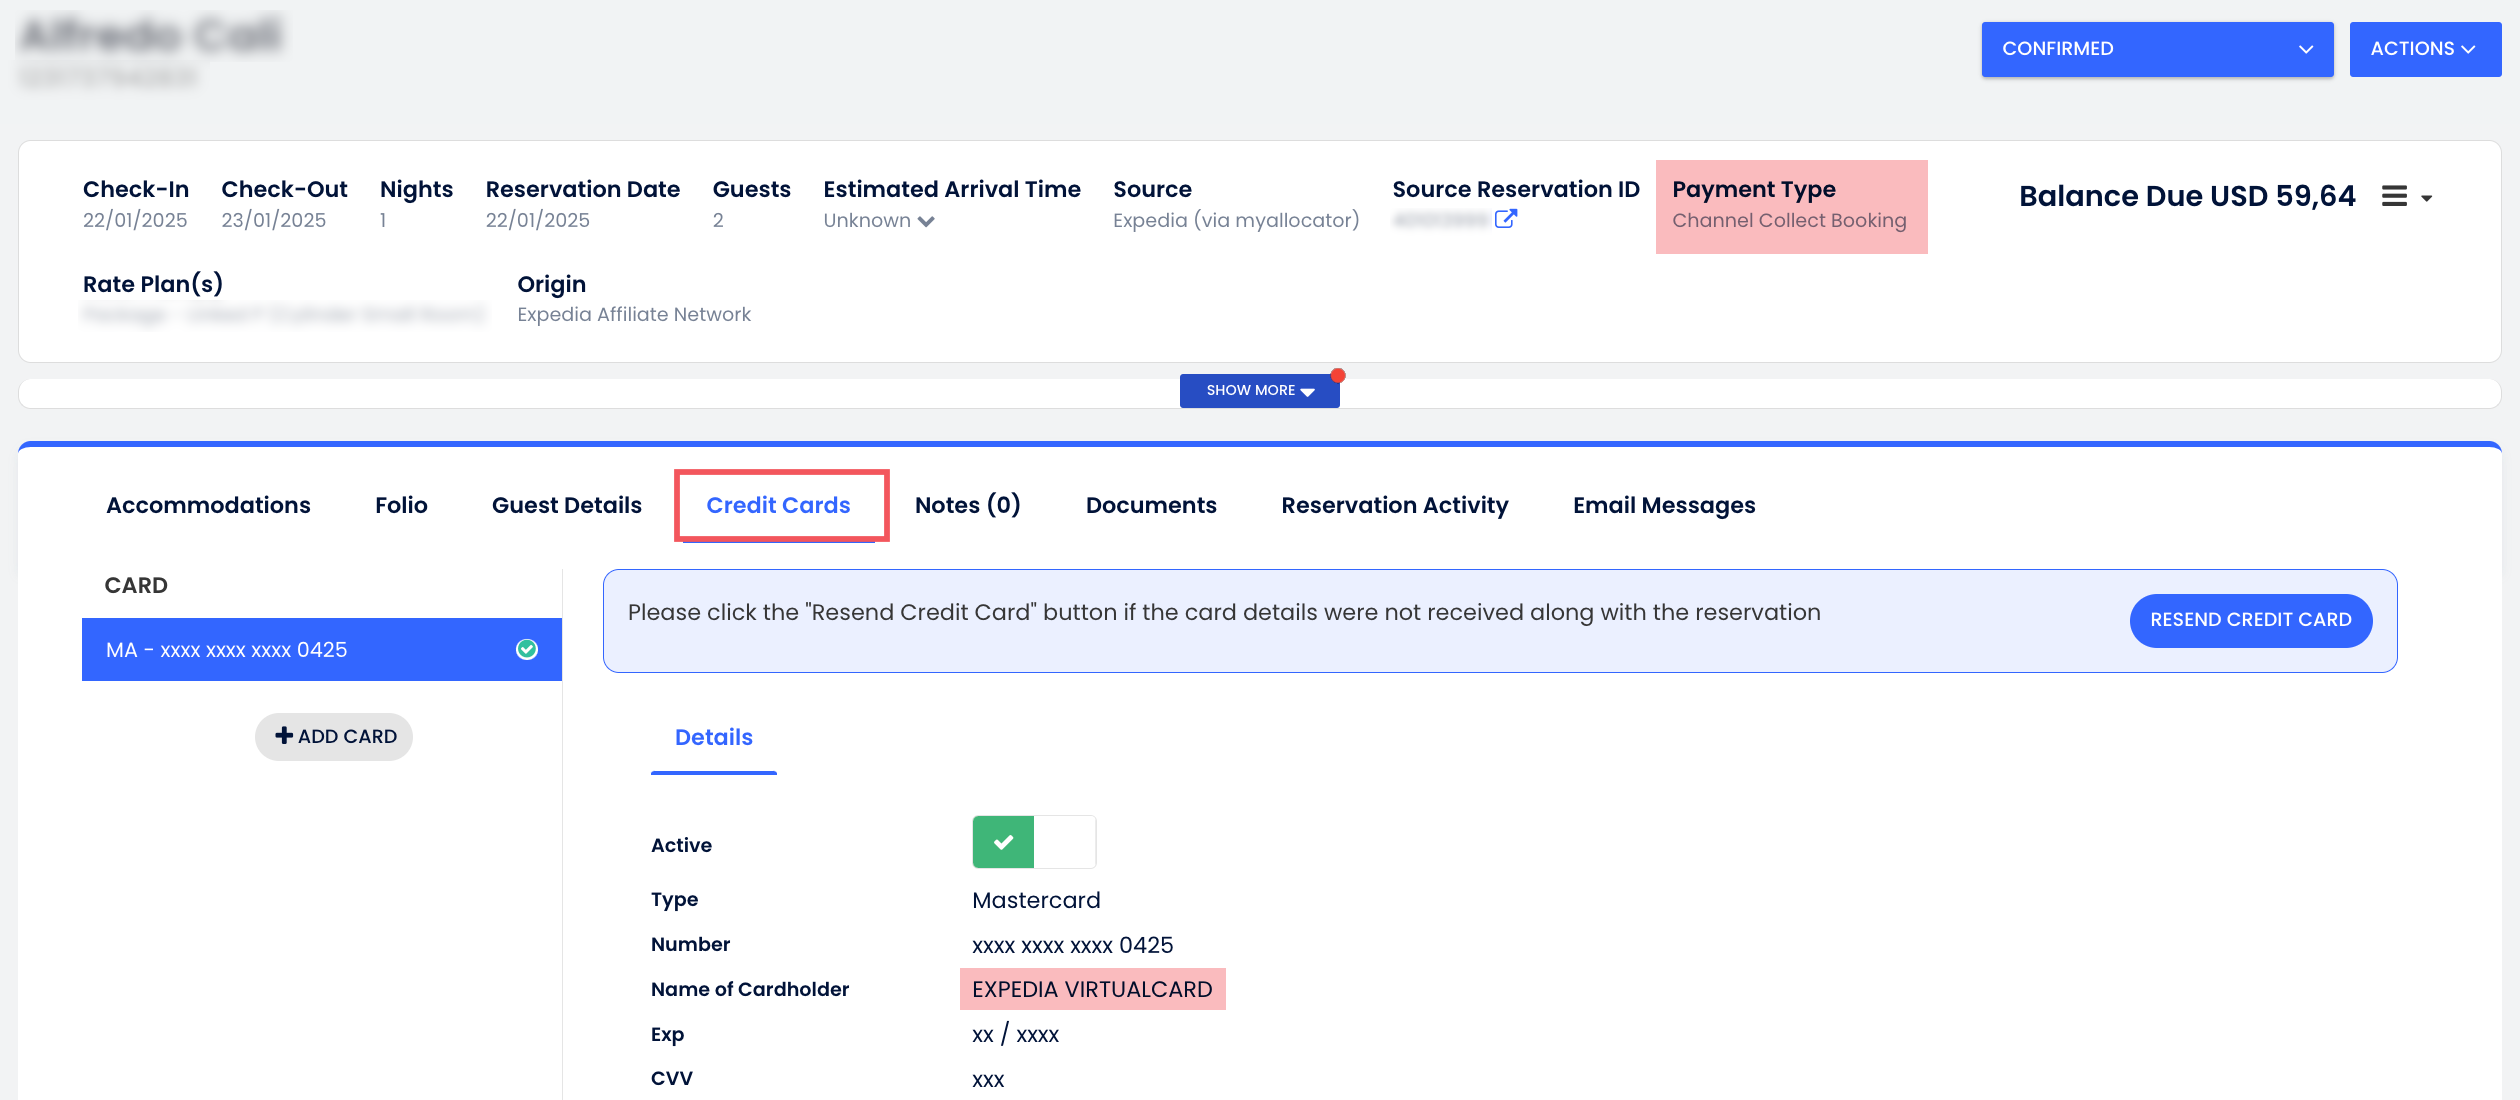Click the green checkmark half of Active toggle
This screenshot has width=2520, height=1100.
1003,842
